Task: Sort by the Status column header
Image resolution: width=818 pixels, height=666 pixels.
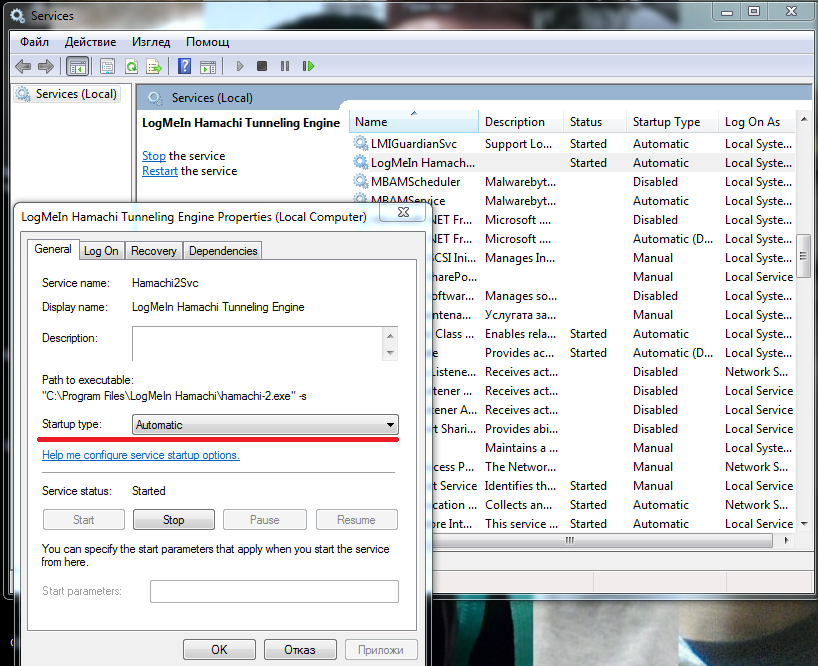Action: (x=595, y=122)
